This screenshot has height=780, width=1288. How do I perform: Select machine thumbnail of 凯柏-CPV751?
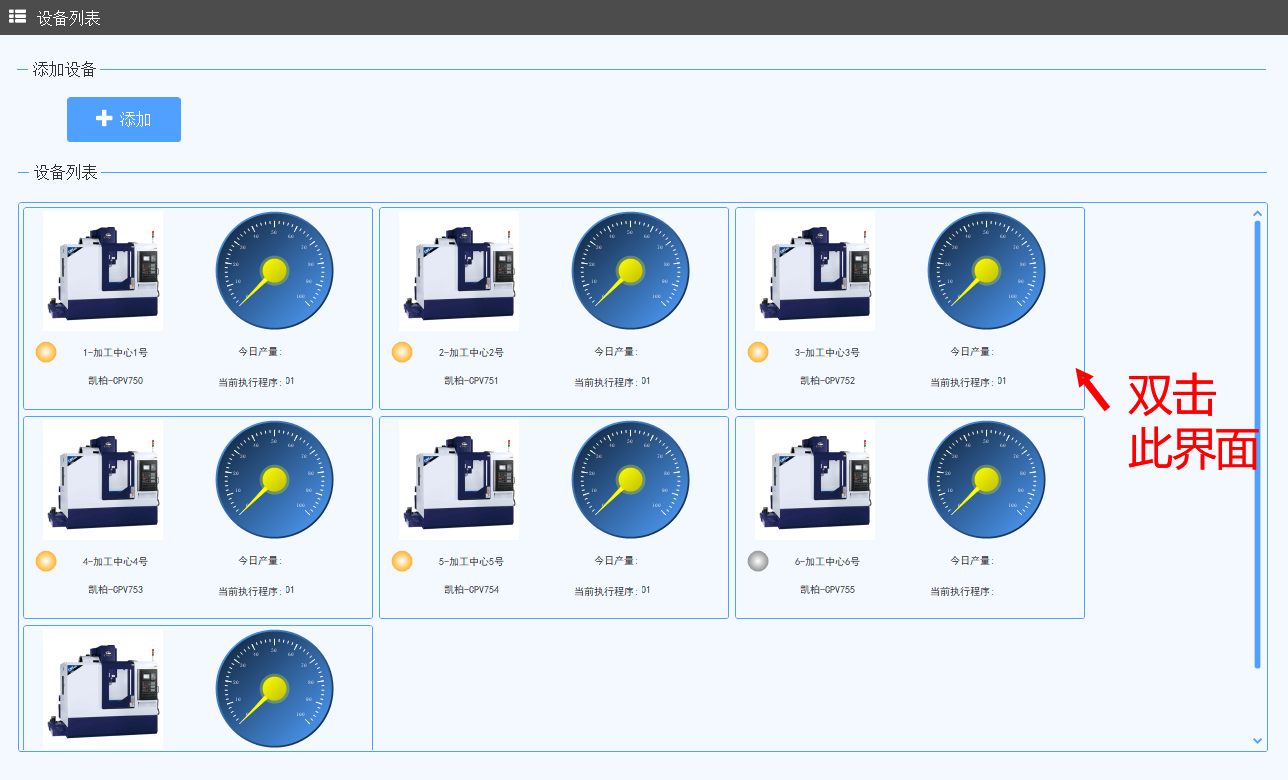pyautogui.click(x=459, y=271)
